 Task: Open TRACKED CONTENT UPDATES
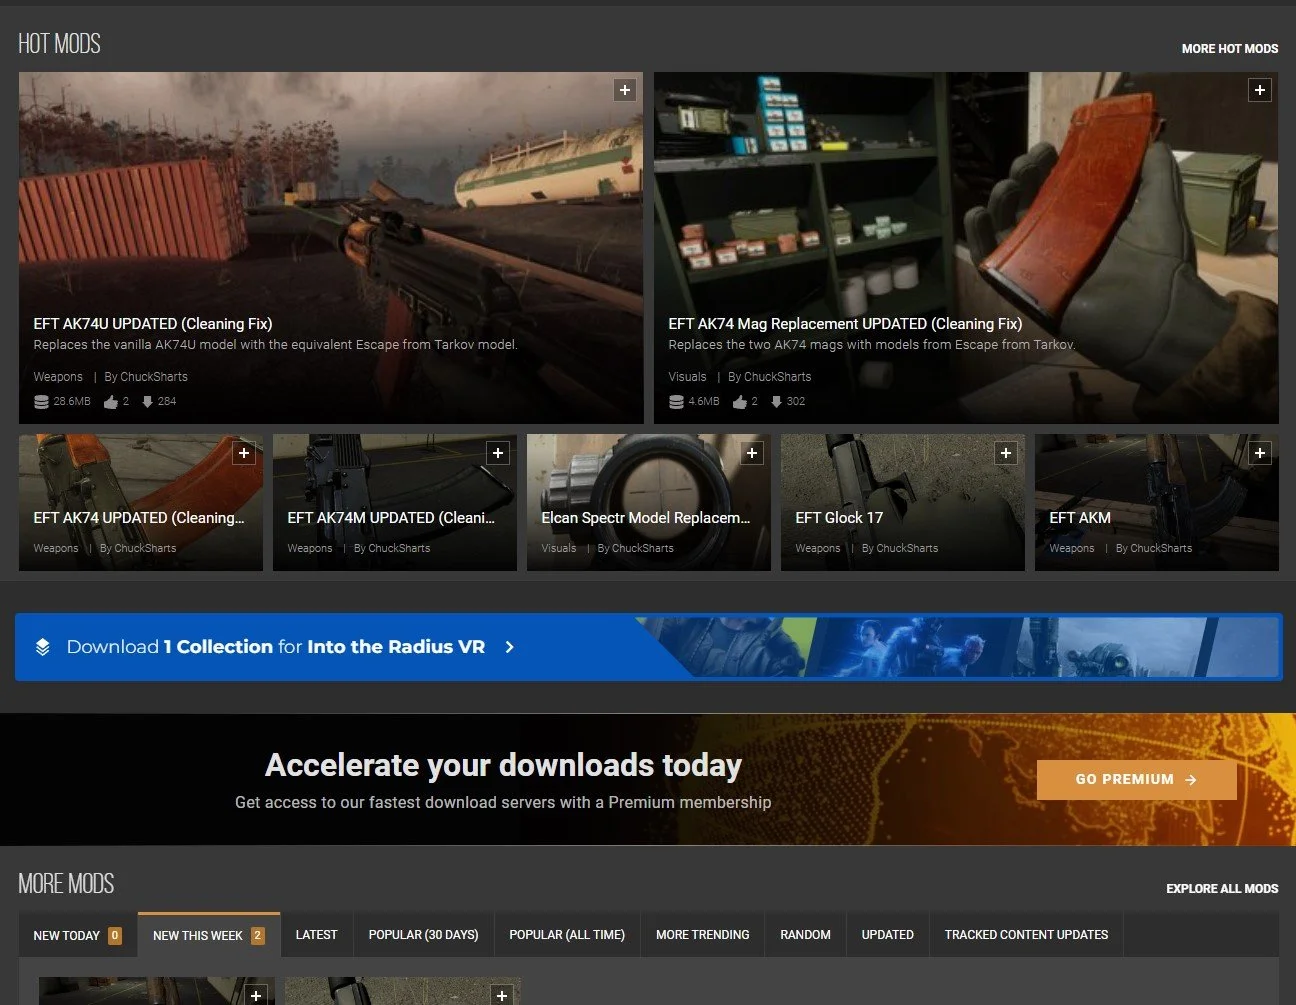click(x=1026, y=934)
